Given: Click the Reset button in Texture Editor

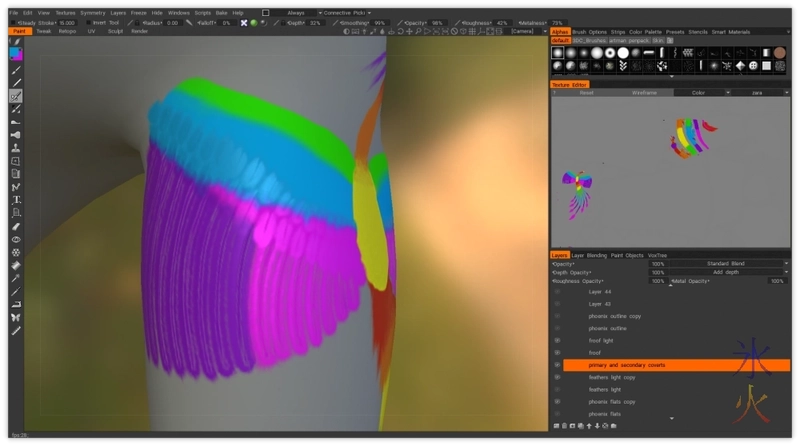Looking at the screenshot, I should [587, 92].
